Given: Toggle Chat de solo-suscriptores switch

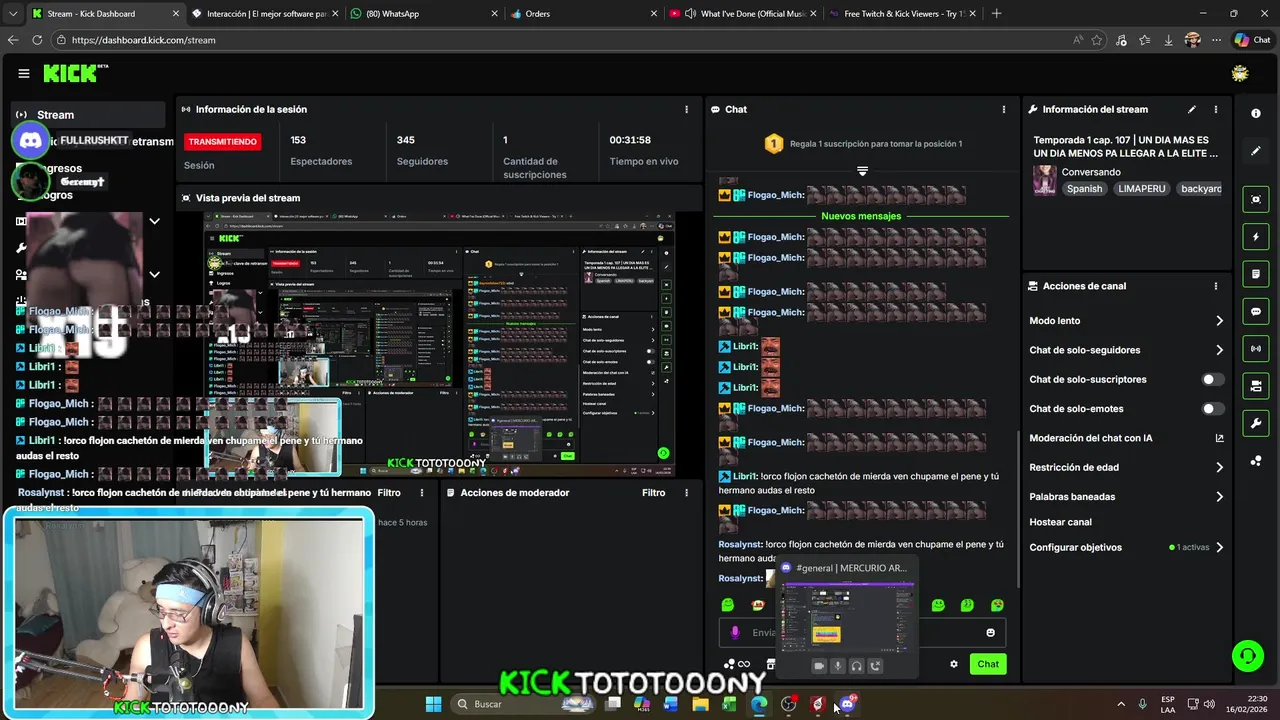Looking at the screenshot, I should point(1213,380).
